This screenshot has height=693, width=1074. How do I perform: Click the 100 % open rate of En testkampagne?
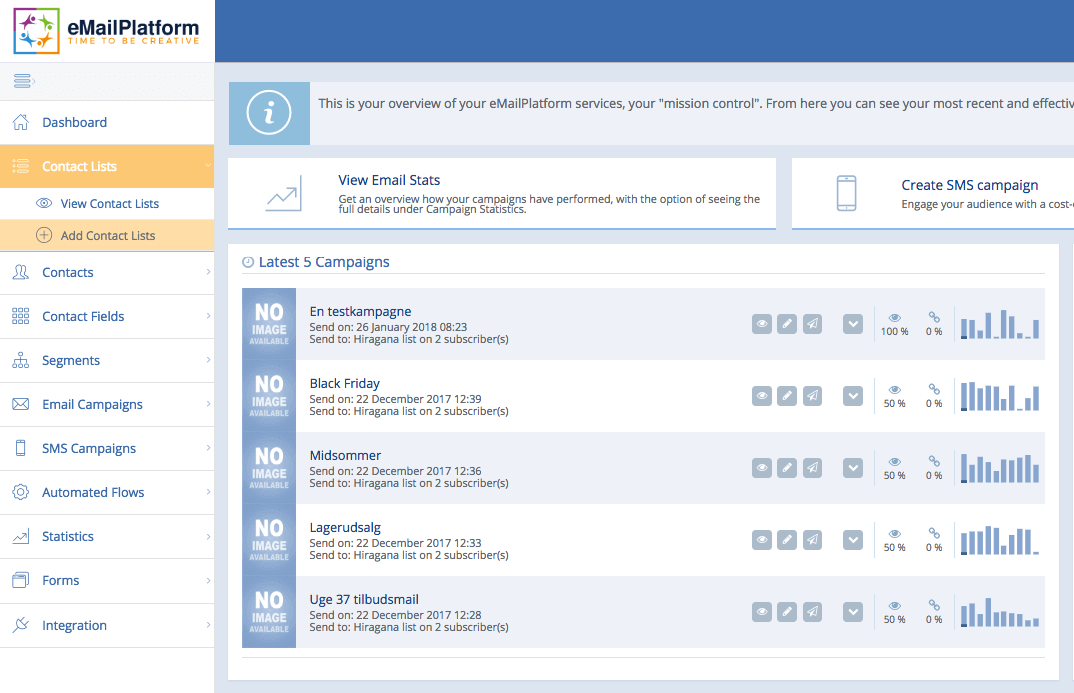click(x=895, y=331)
